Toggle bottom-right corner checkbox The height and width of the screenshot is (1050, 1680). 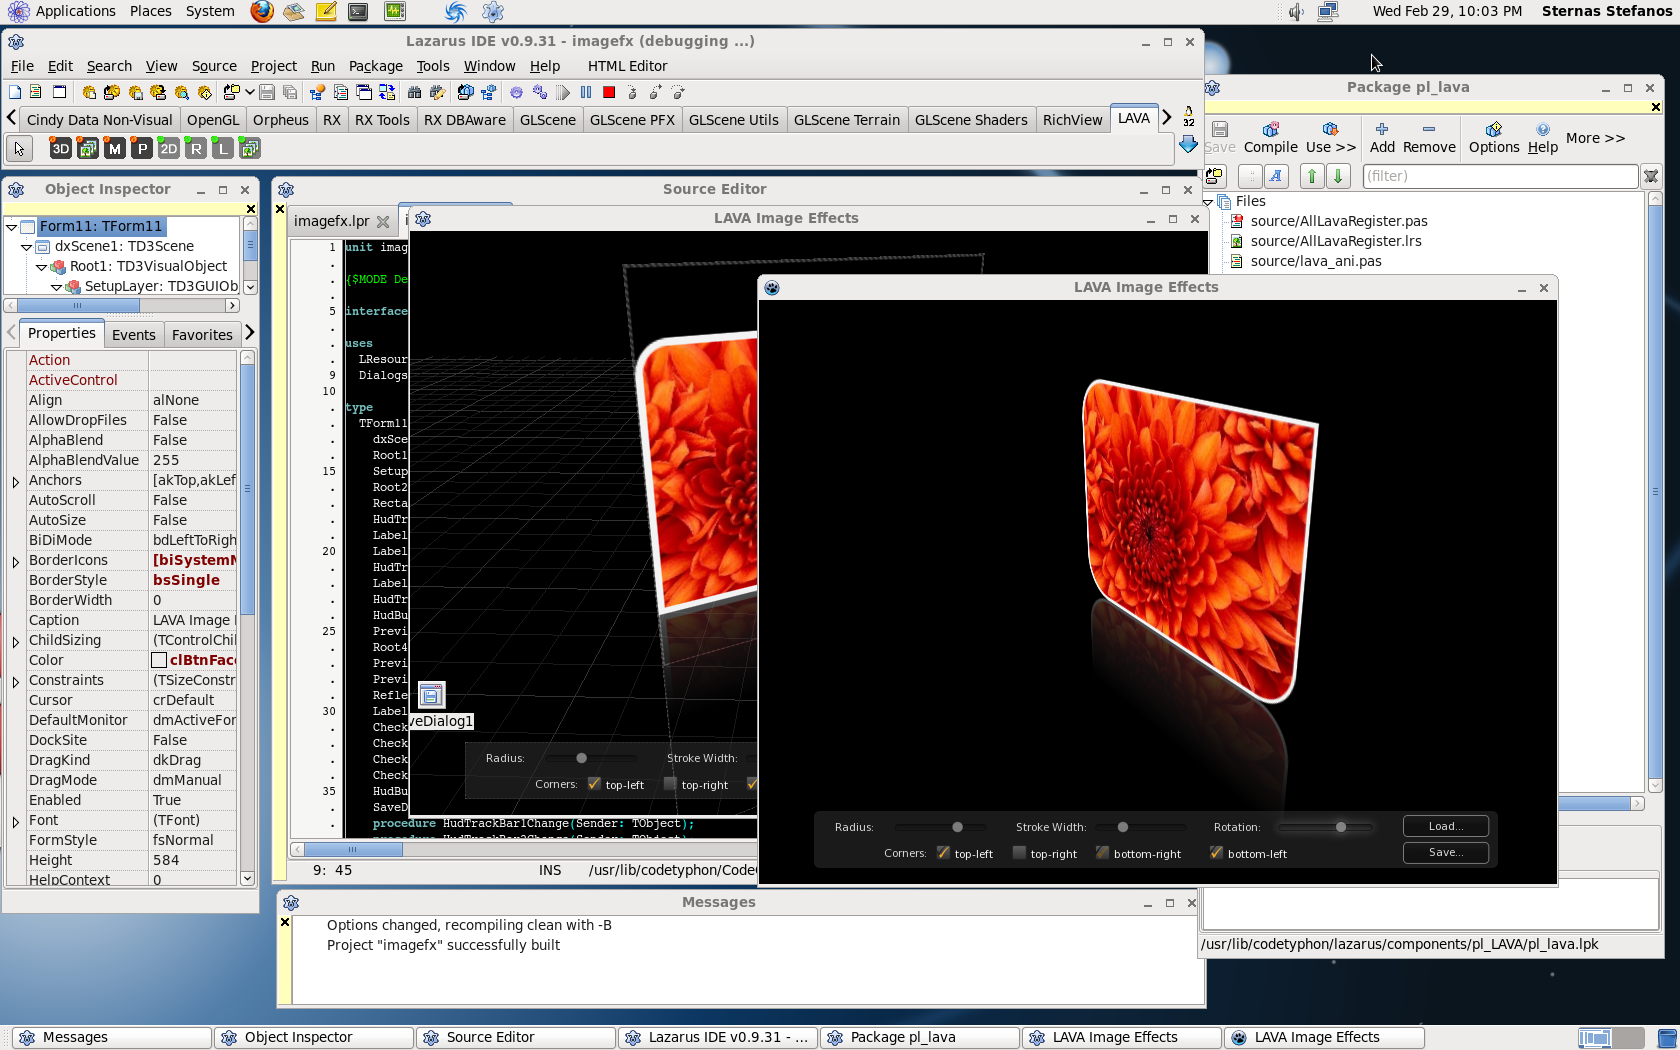(x=1102, y=853)
